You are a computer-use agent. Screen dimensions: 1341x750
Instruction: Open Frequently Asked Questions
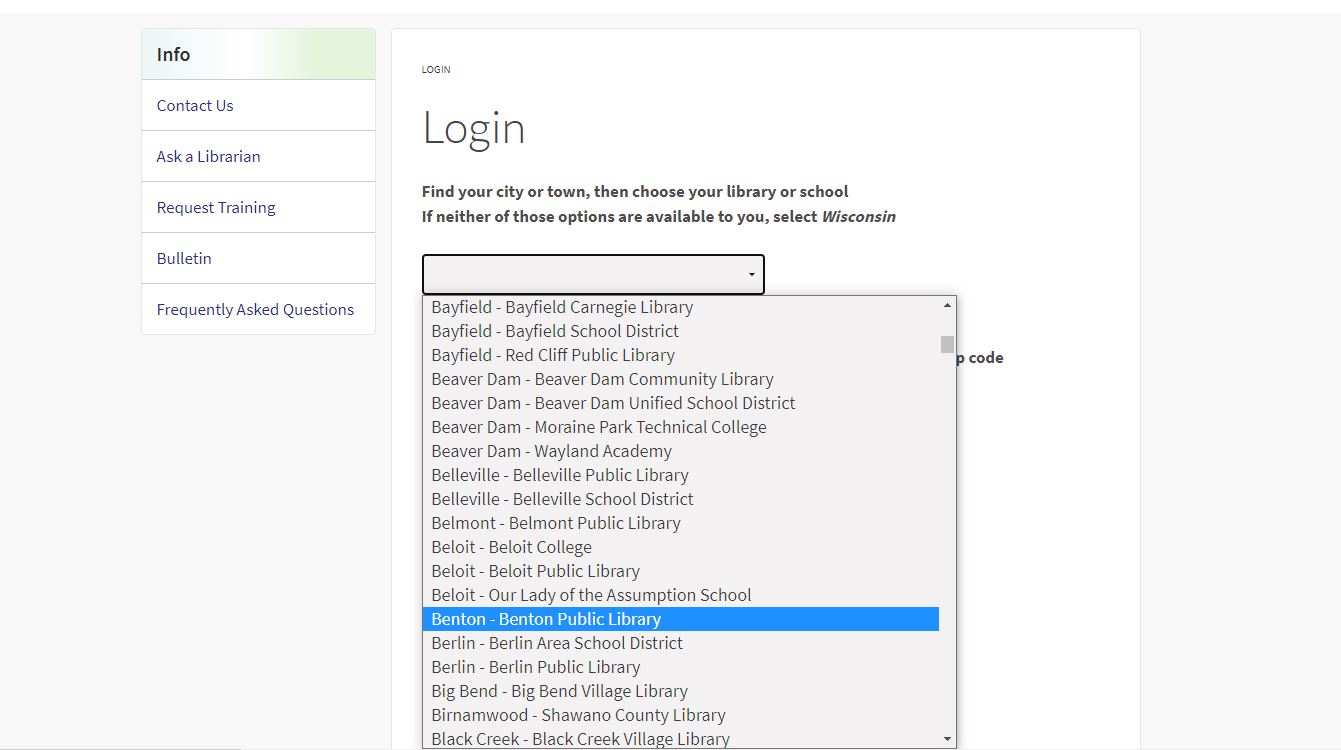pos(255,309)
